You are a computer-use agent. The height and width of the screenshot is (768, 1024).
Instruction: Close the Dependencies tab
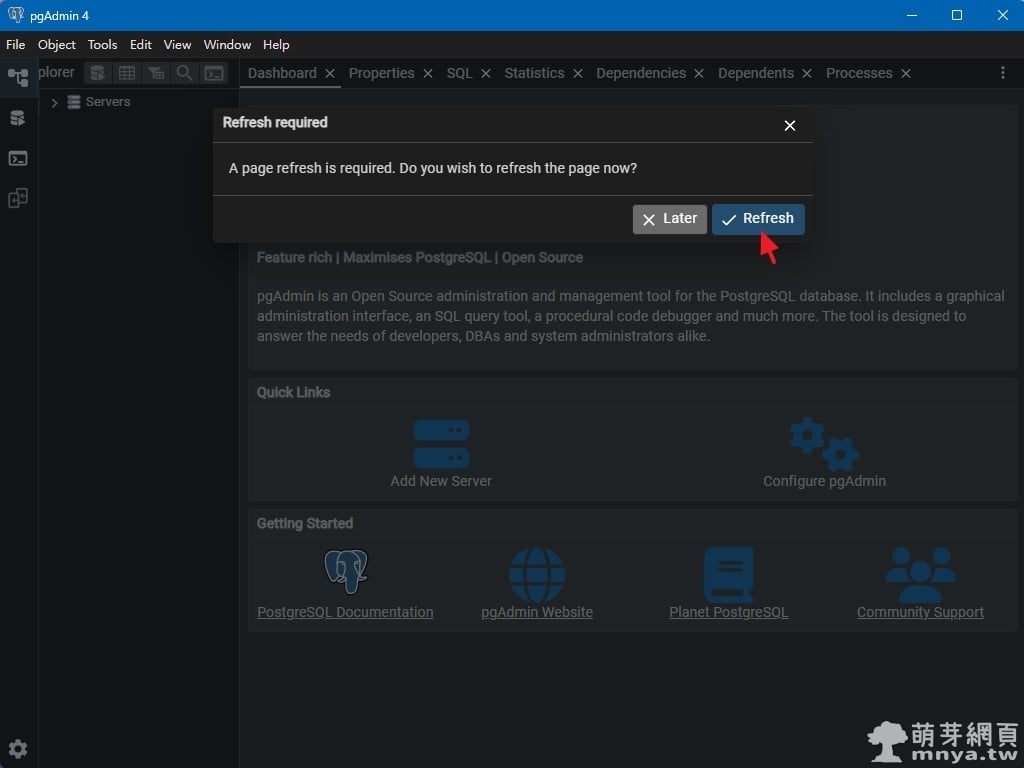click(x=699, y=74)
